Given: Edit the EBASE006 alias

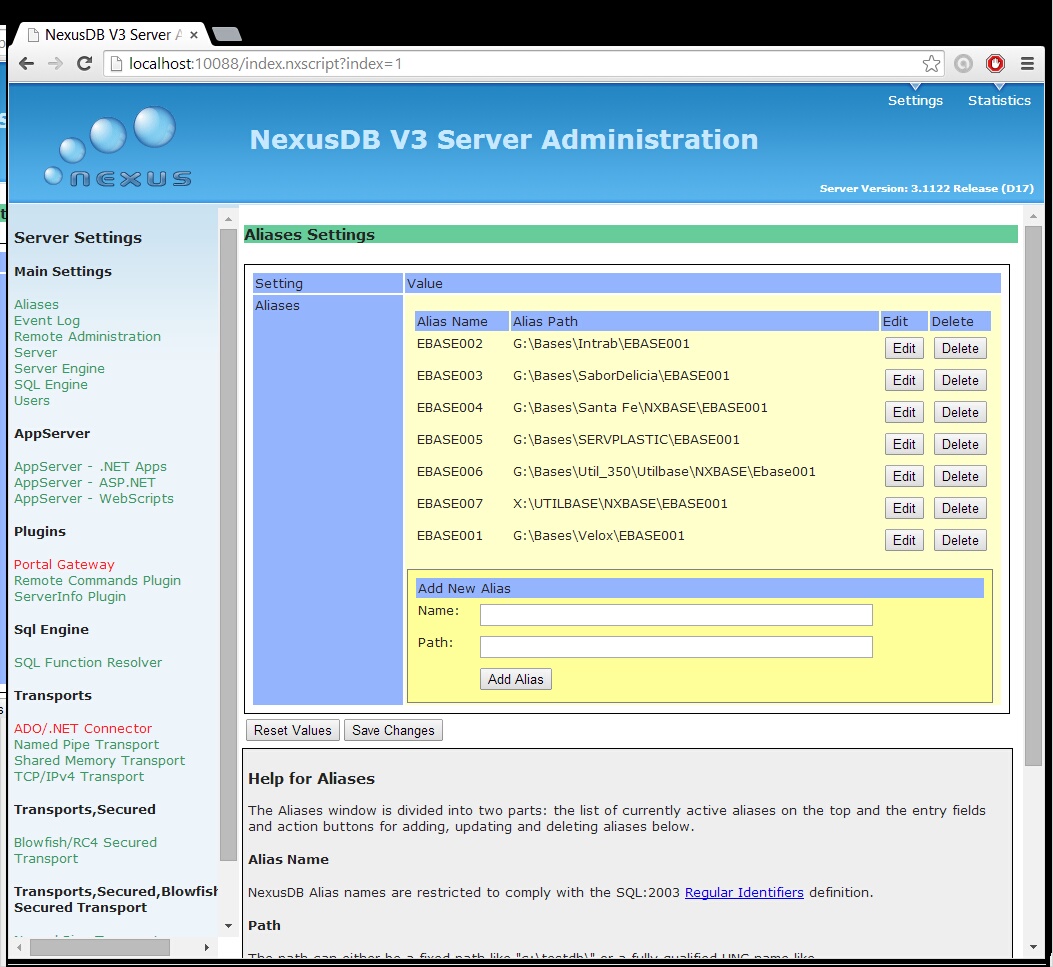Looking at the screenshot, I should coord(904,476).
